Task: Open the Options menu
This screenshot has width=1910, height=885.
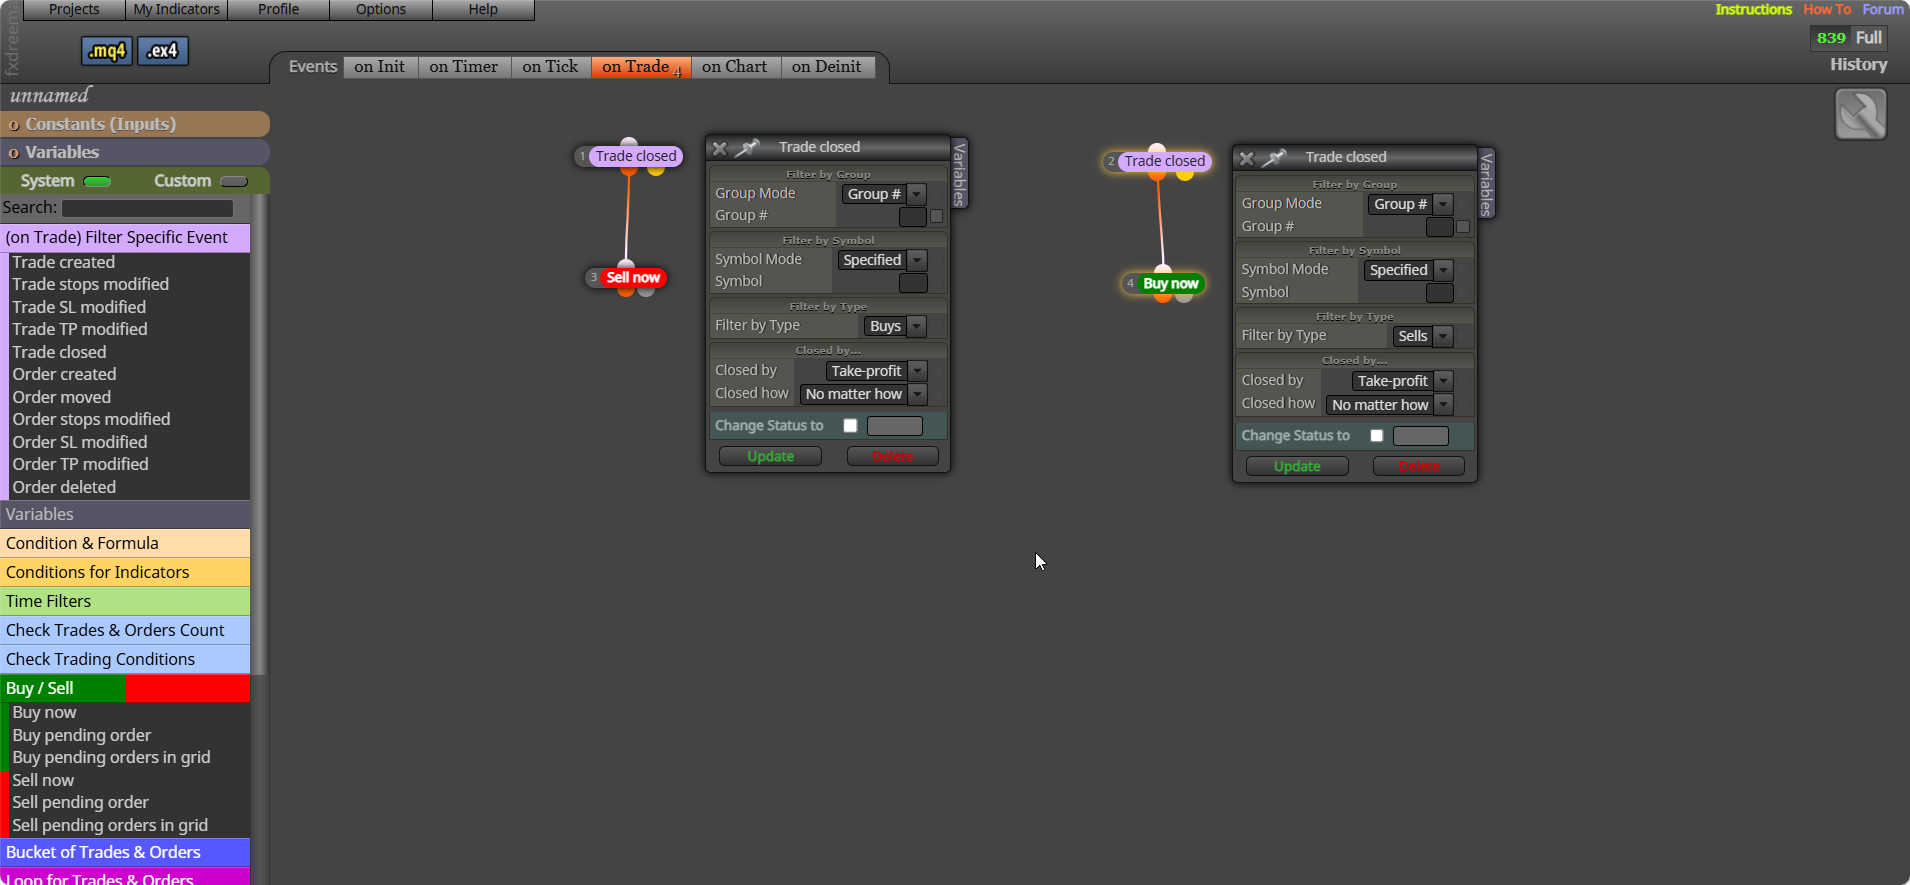Action: click(x=381, y=10)
